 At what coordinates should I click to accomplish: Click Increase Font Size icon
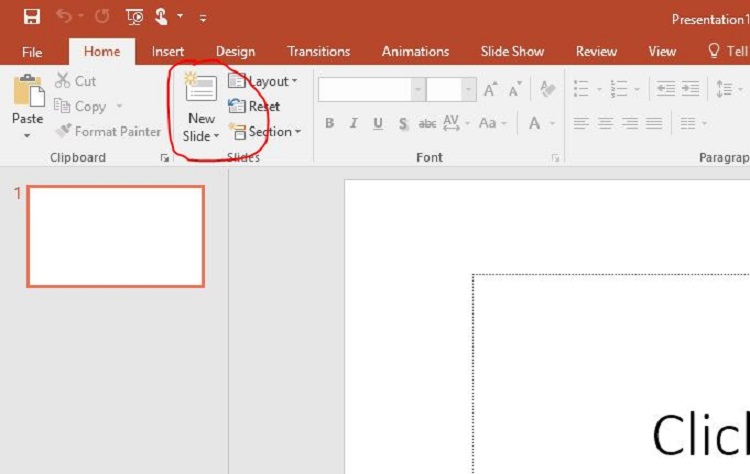490,89
